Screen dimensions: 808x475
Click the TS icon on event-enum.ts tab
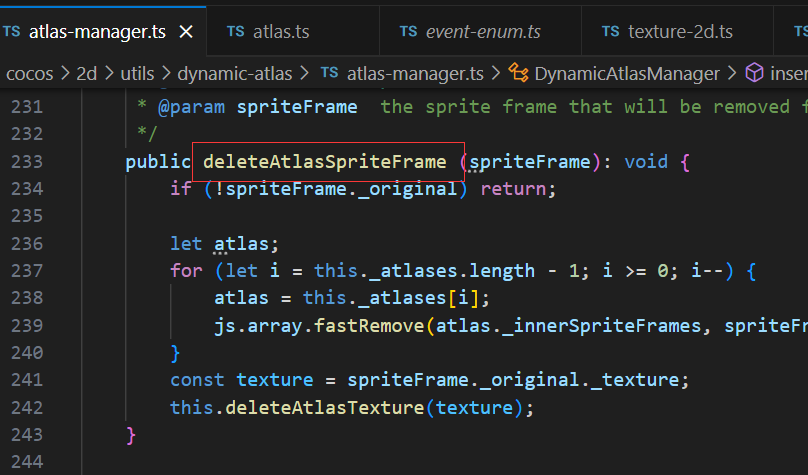click(408, 32)
